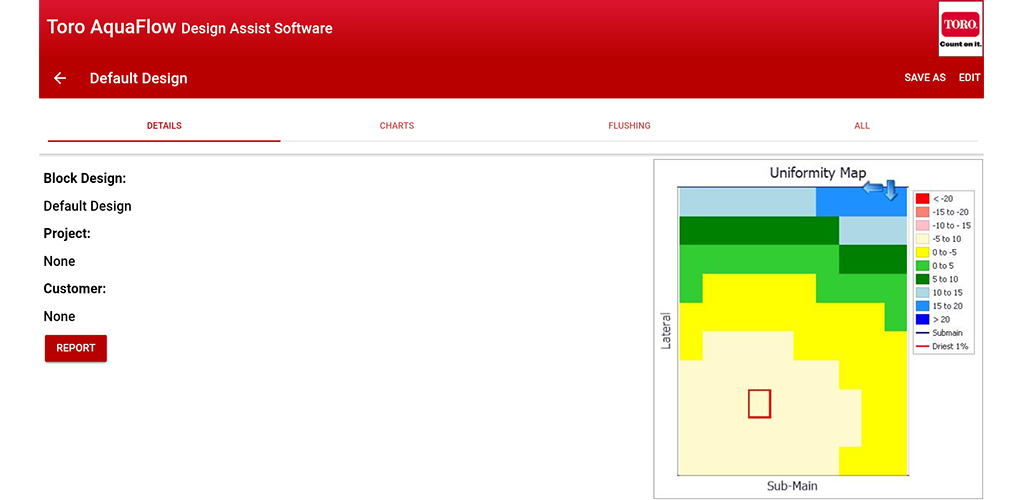Click the red '< -20' legend swatch
This screenshot has width=1024, height=500.
(x=922, y=198)
